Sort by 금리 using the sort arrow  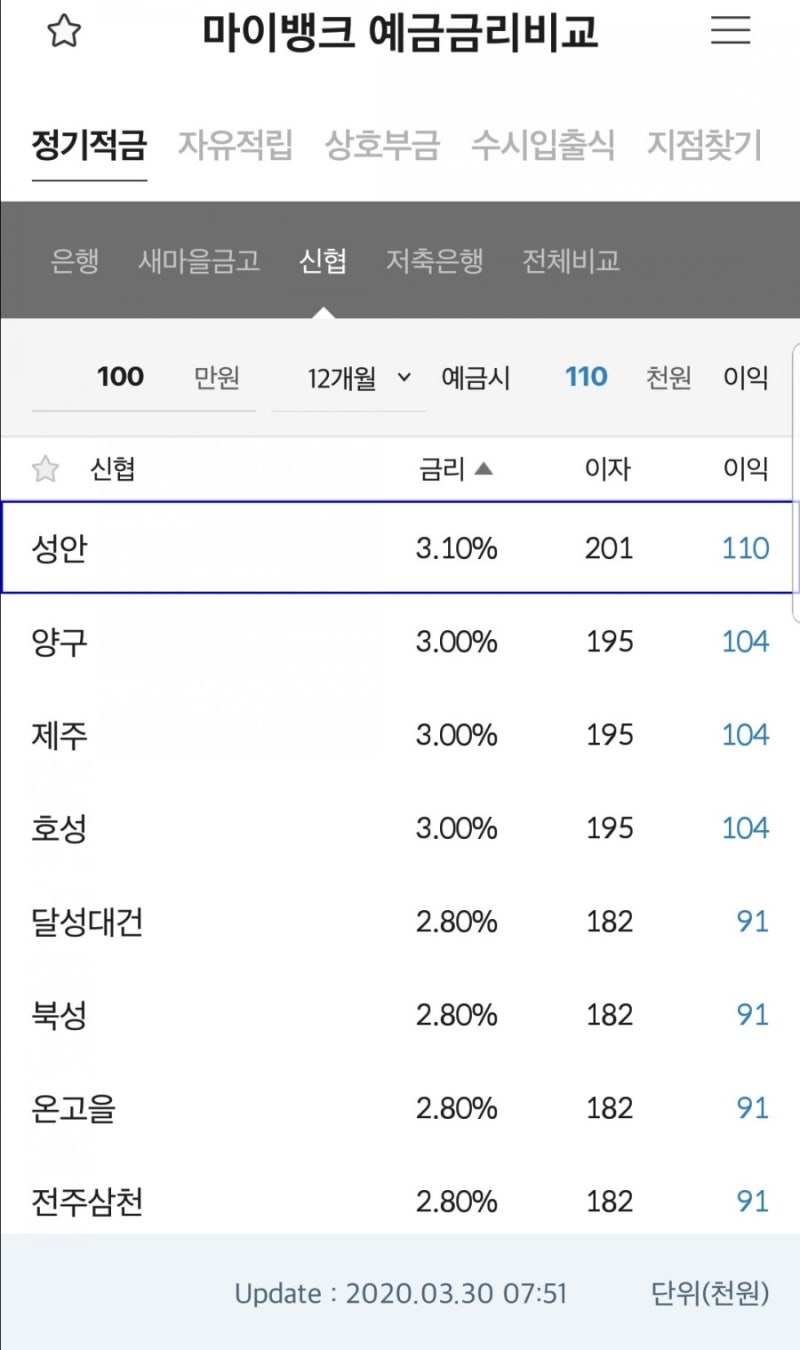(x=483, y=468)
